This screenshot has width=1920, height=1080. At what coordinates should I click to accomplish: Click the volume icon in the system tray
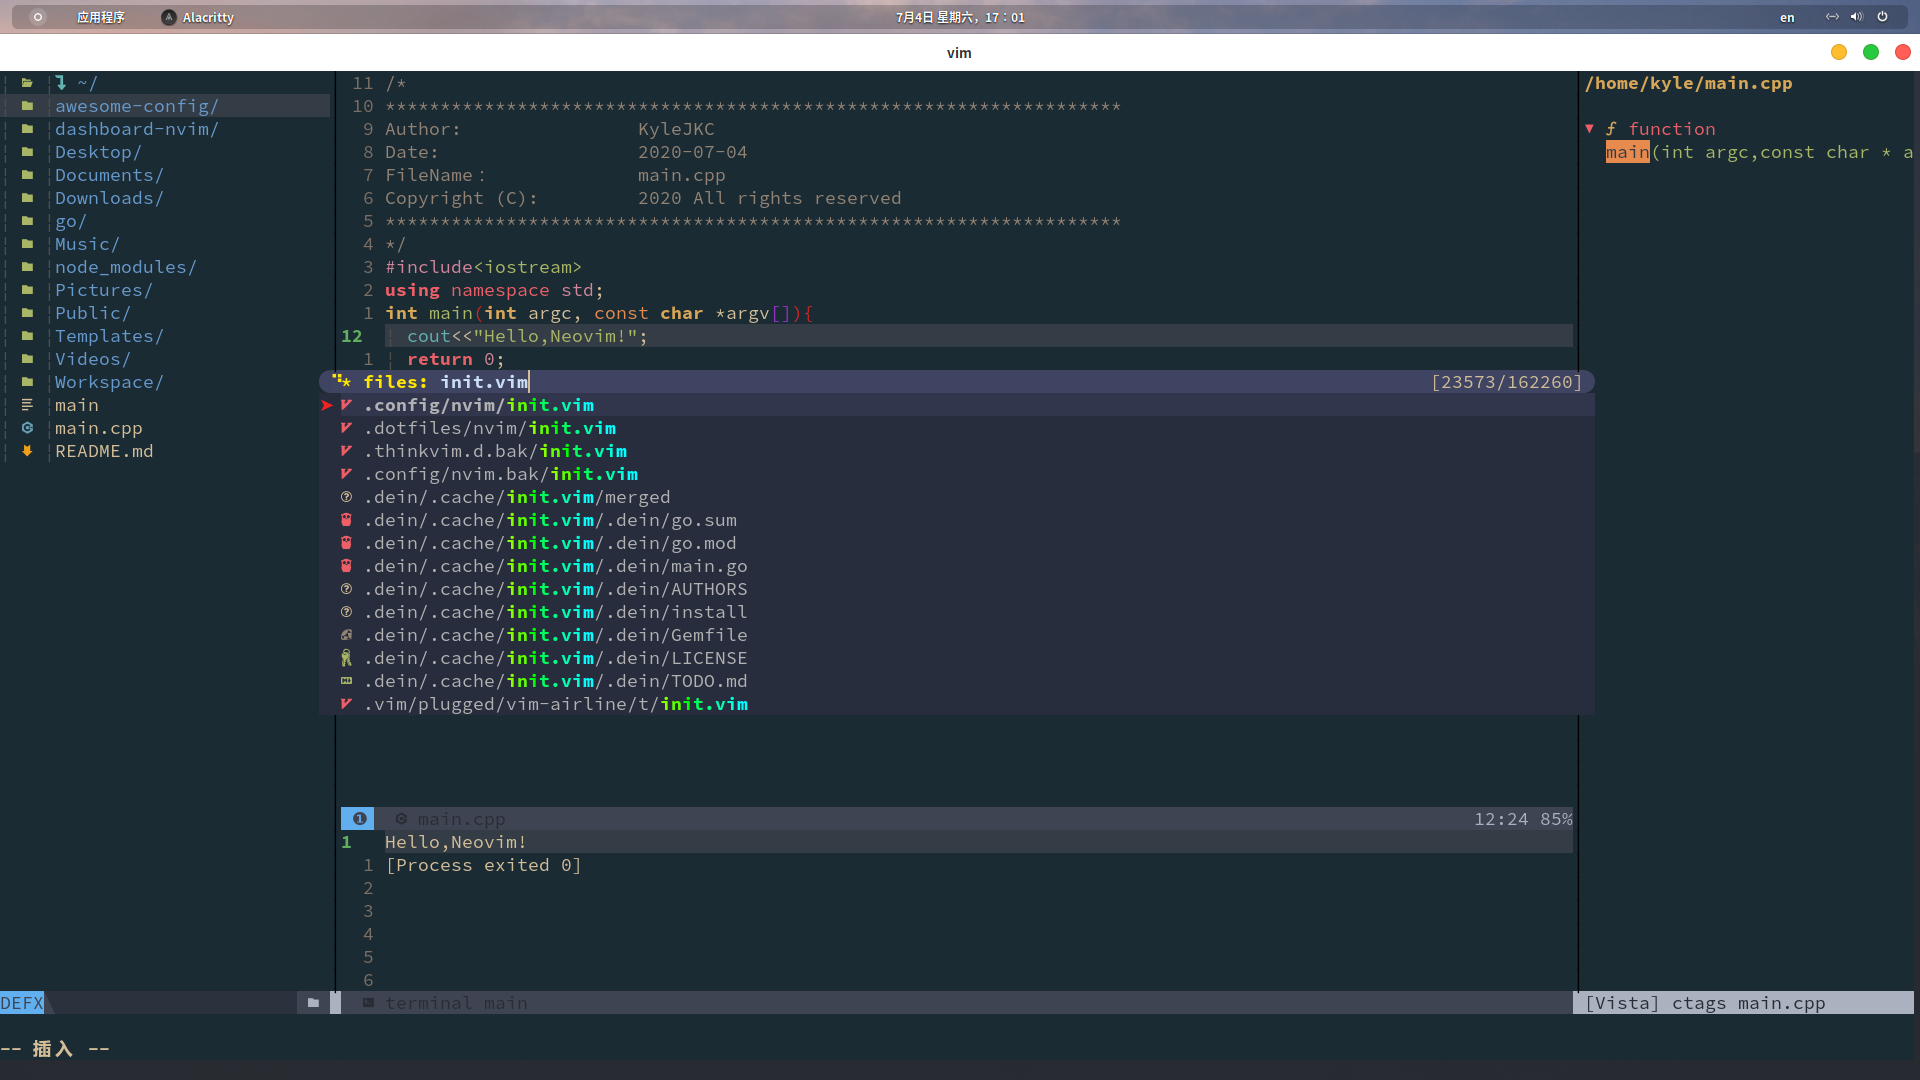click(x=1856, y=17)
